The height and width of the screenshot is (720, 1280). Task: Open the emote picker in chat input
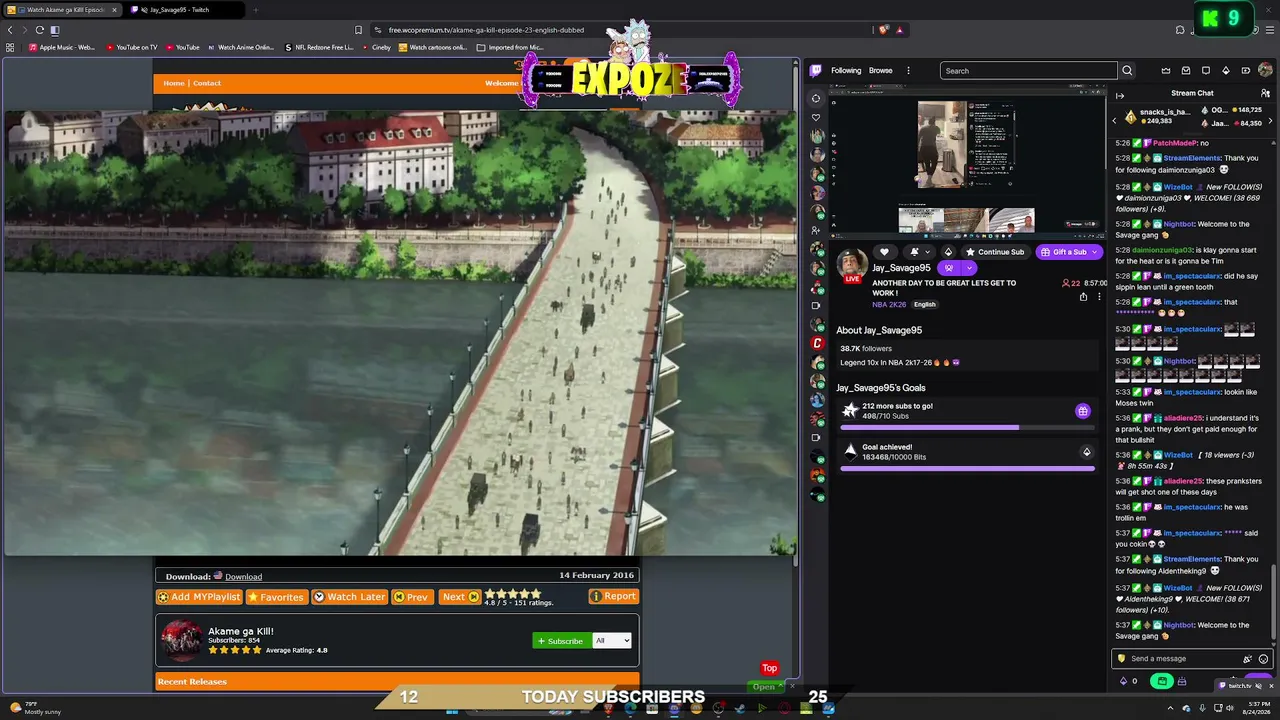coord(1264,659)
